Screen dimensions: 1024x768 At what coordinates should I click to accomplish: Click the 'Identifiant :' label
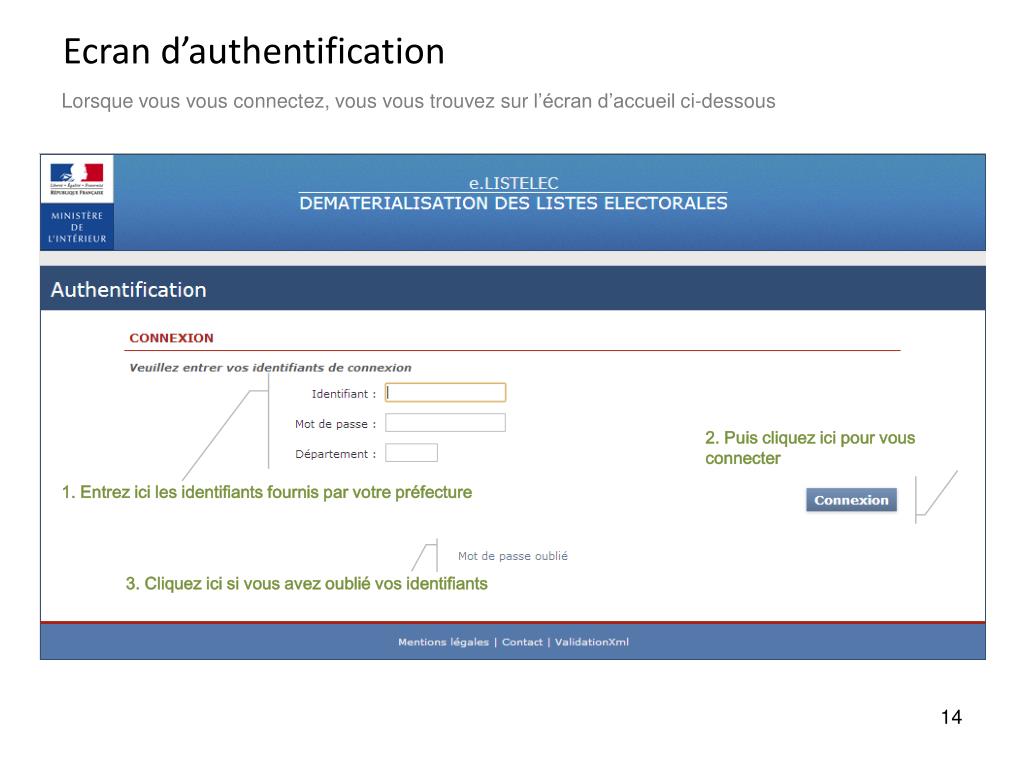[x=344, y=394]
